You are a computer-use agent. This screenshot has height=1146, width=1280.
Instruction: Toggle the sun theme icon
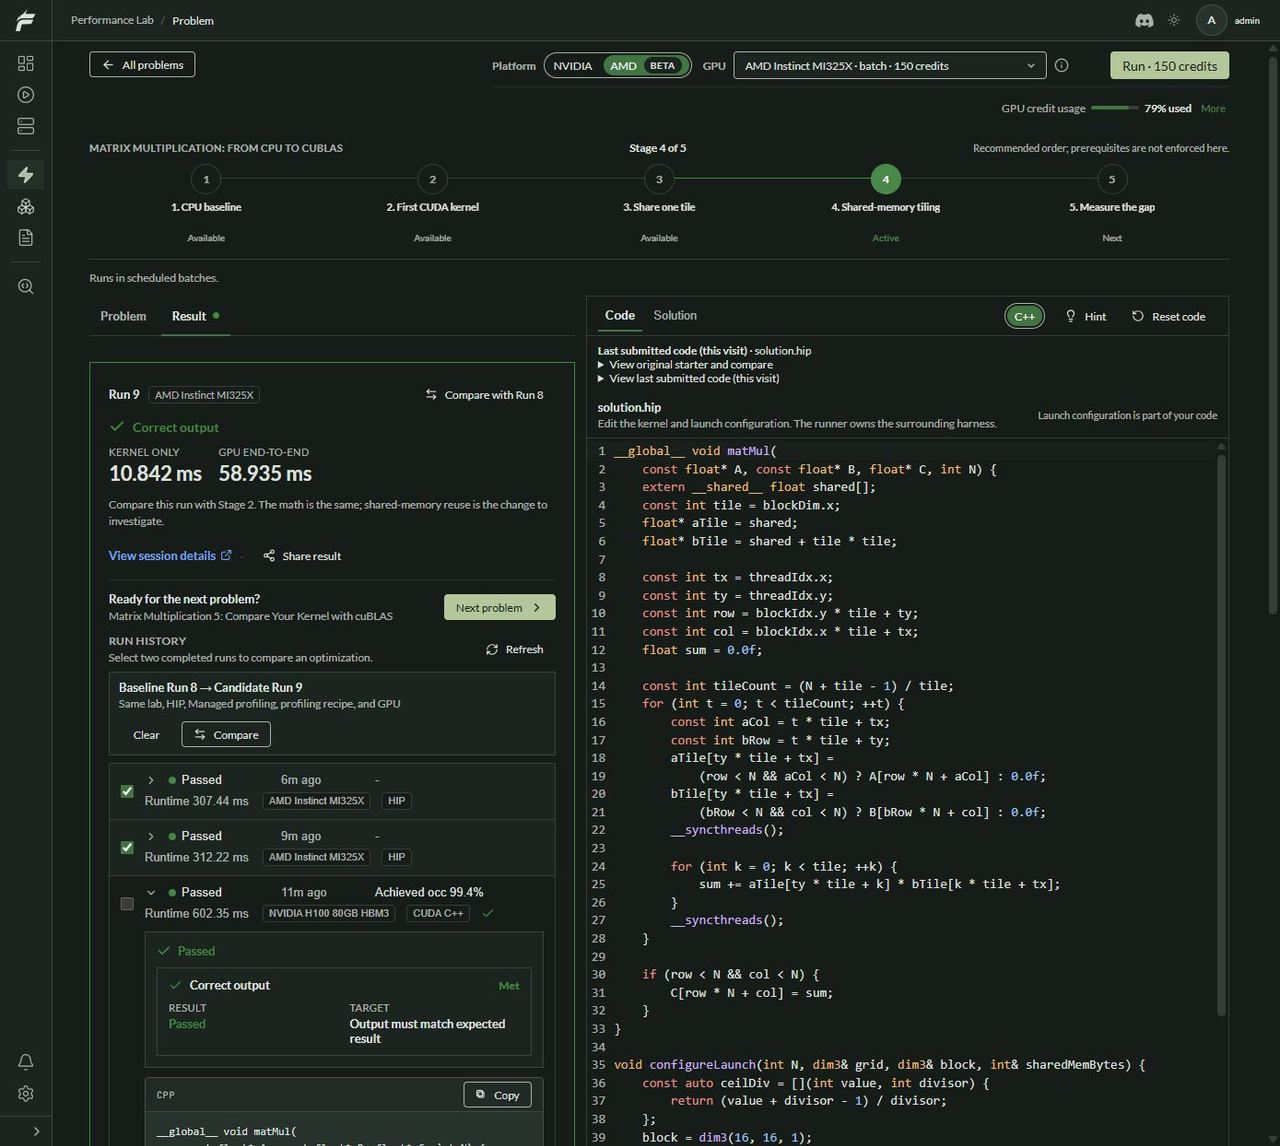point(1174,20)
